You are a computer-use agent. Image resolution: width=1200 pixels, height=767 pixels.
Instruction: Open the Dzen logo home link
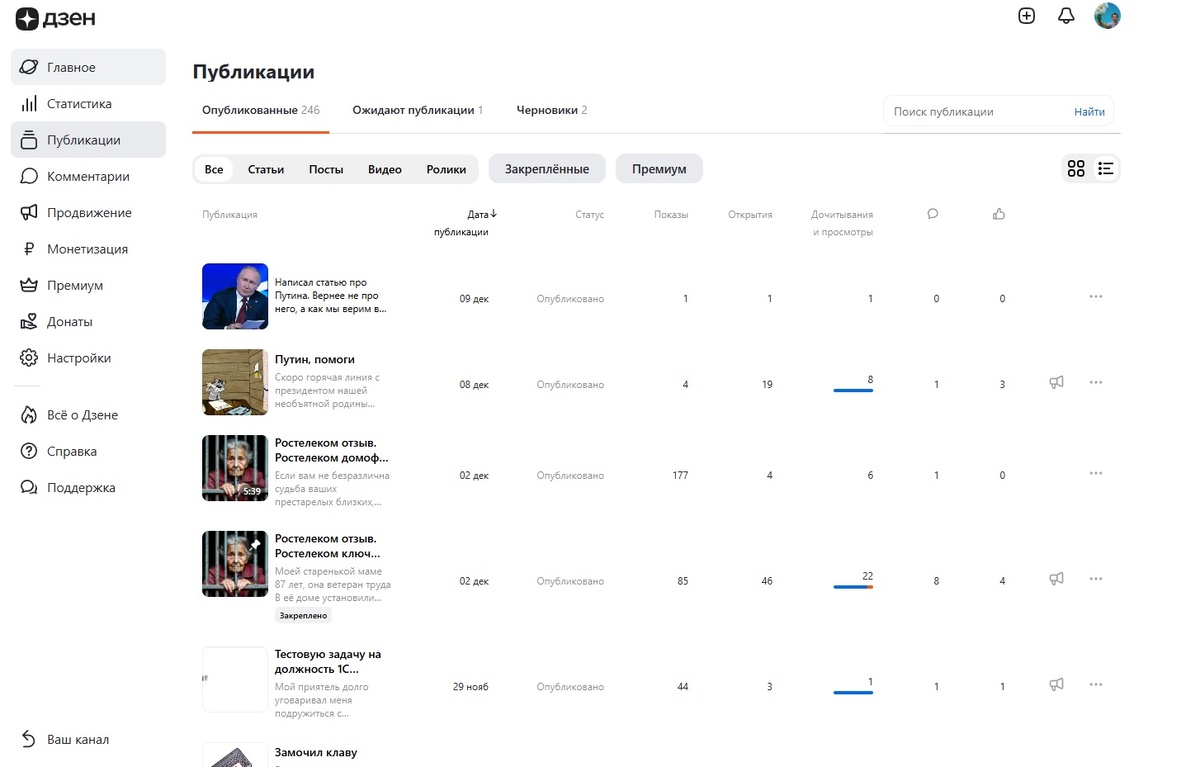point(55,18)
